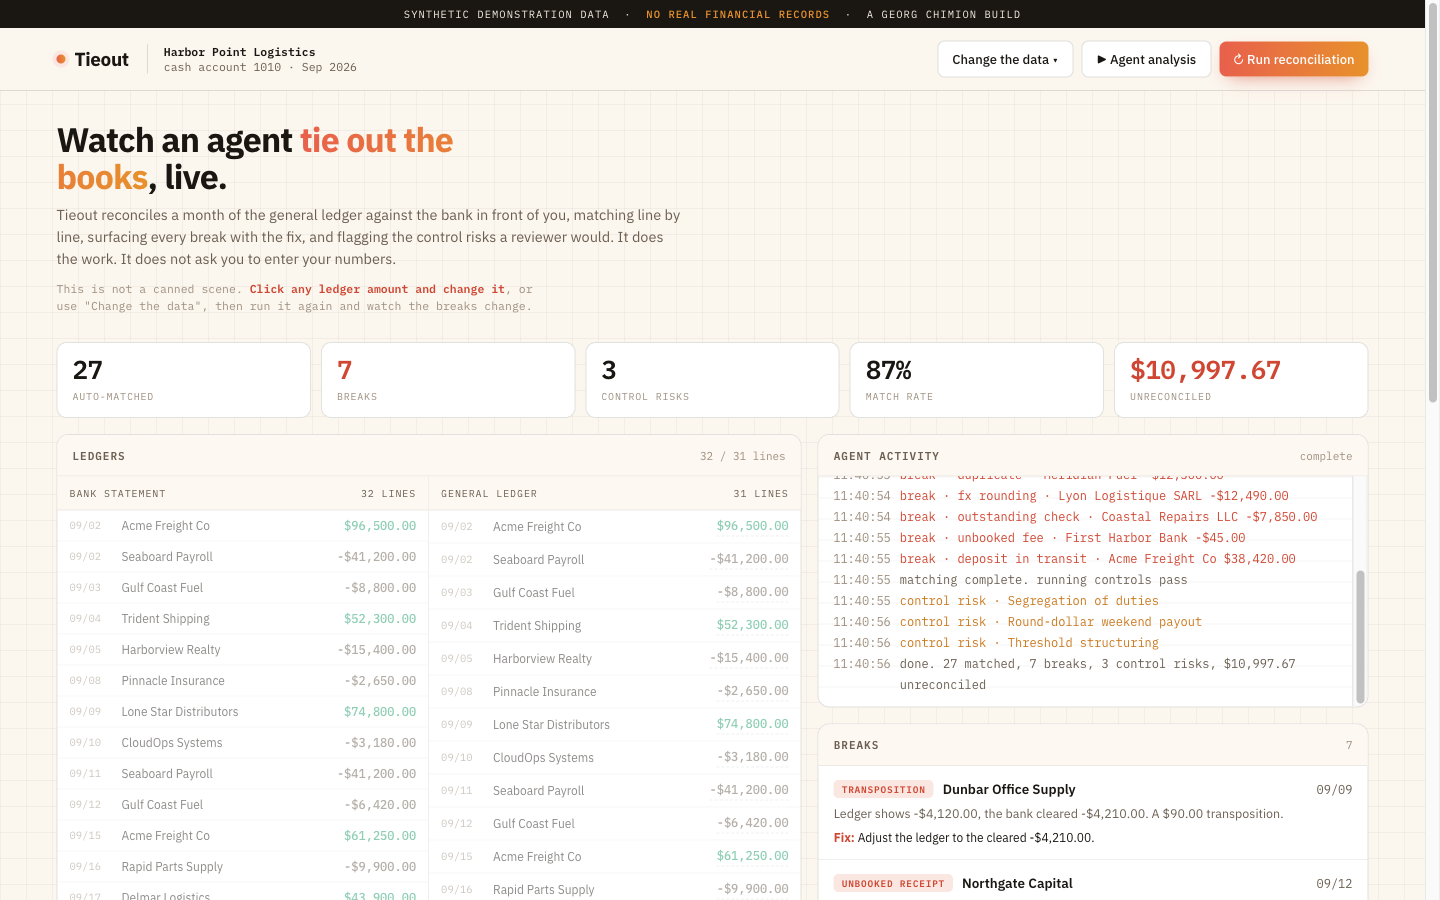
Task: Select the 7 breaks stat card
Action: [x=448, y=380]
